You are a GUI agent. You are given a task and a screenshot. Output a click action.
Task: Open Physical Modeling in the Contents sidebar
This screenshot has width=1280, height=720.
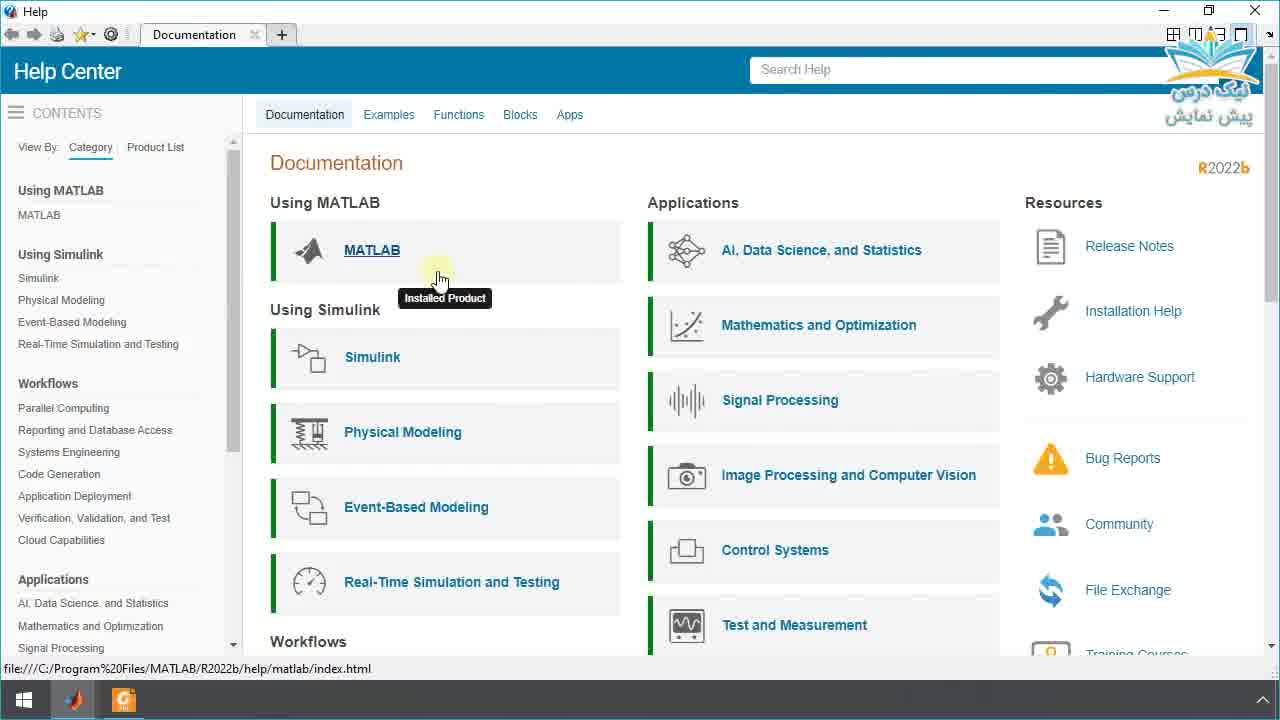[x=61, y=300]
